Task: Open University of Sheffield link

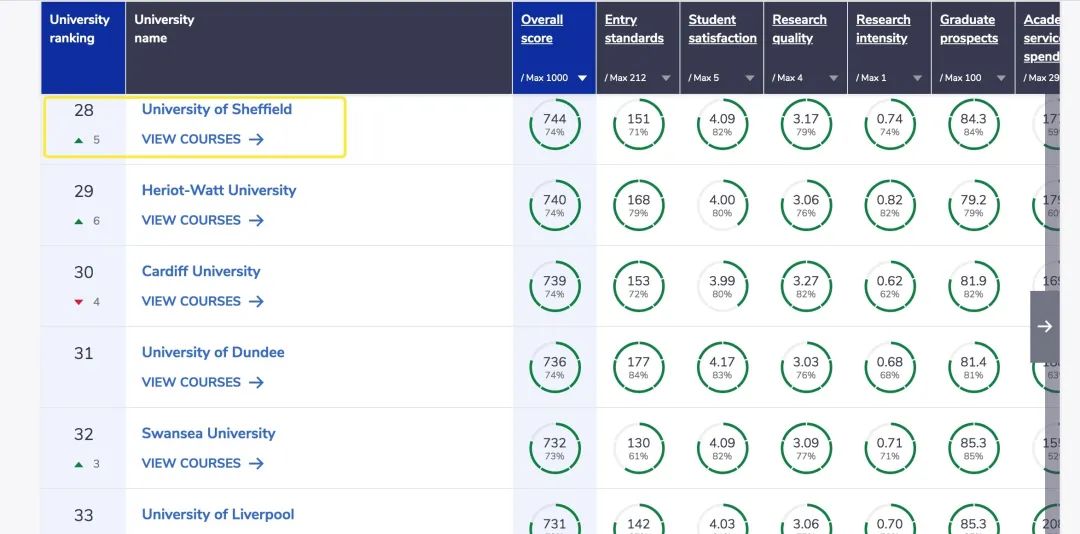Action: click(217, 109)
